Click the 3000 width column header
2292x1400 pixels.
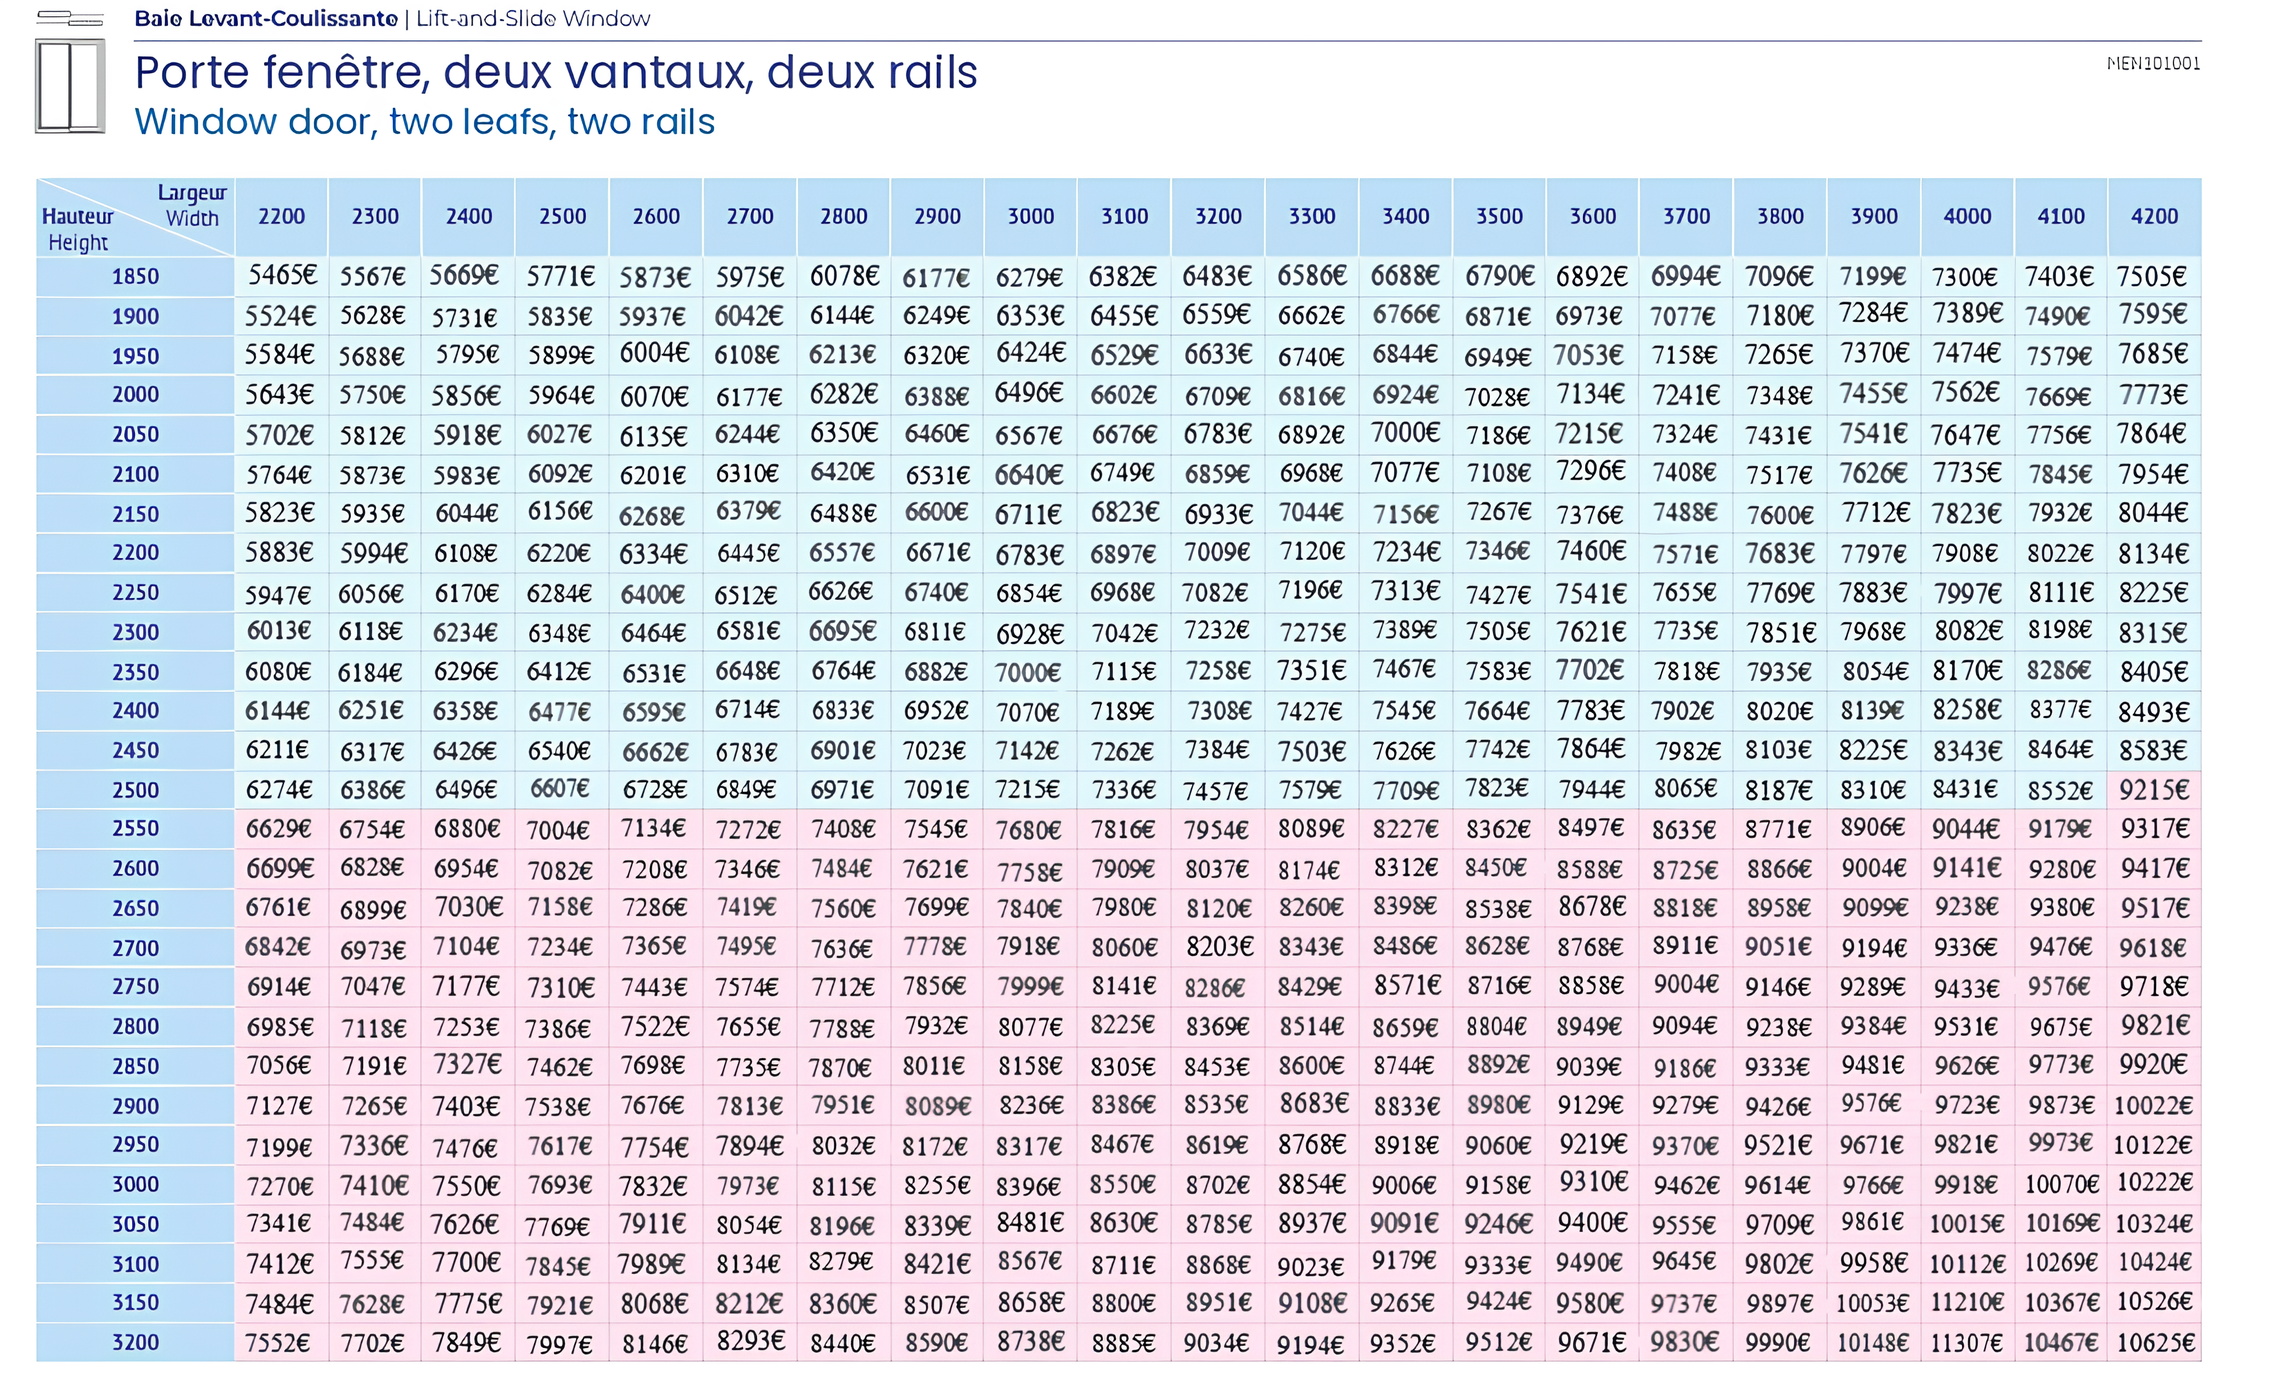1030,217
